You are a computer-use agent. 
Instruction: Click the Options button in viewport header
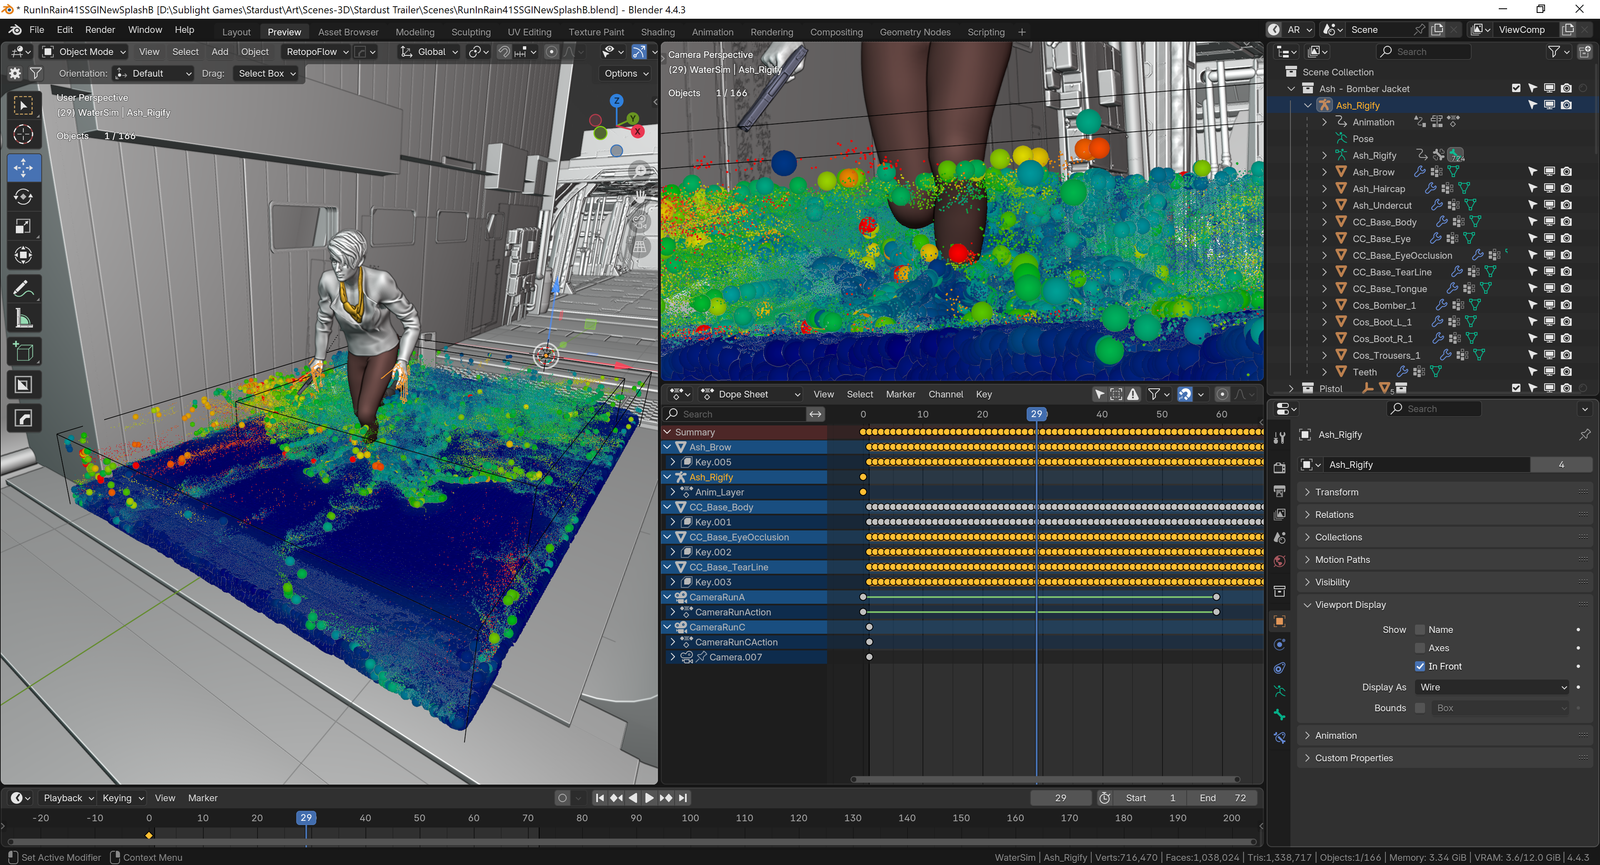click(x=626, y=73)
